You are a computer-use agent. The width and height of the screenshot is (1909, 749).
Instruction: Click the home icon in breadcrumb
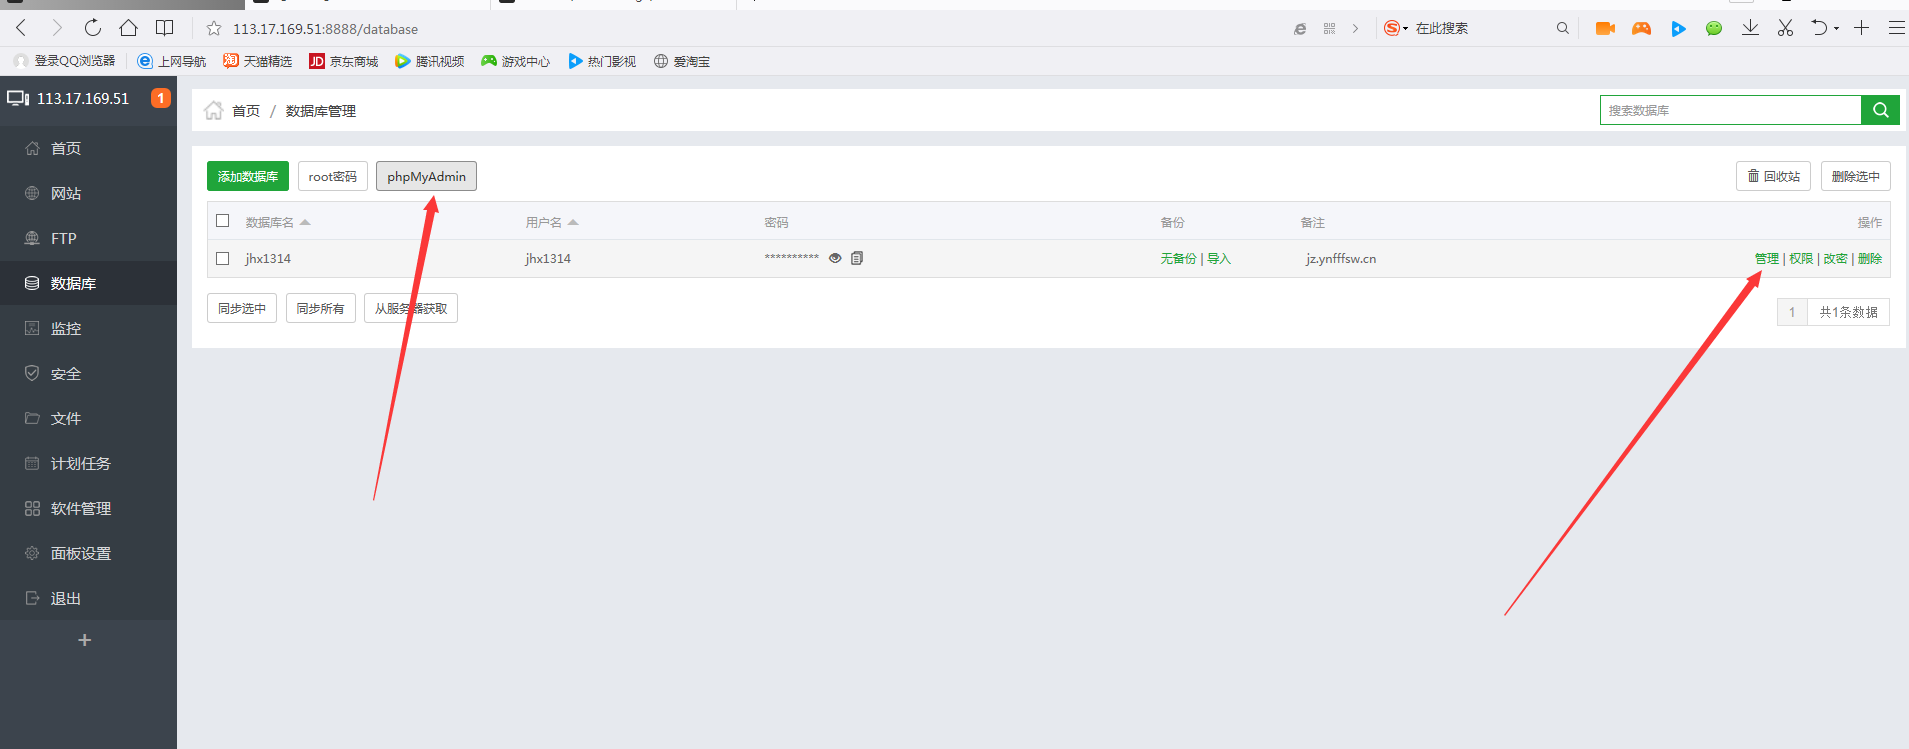(214, 110)
